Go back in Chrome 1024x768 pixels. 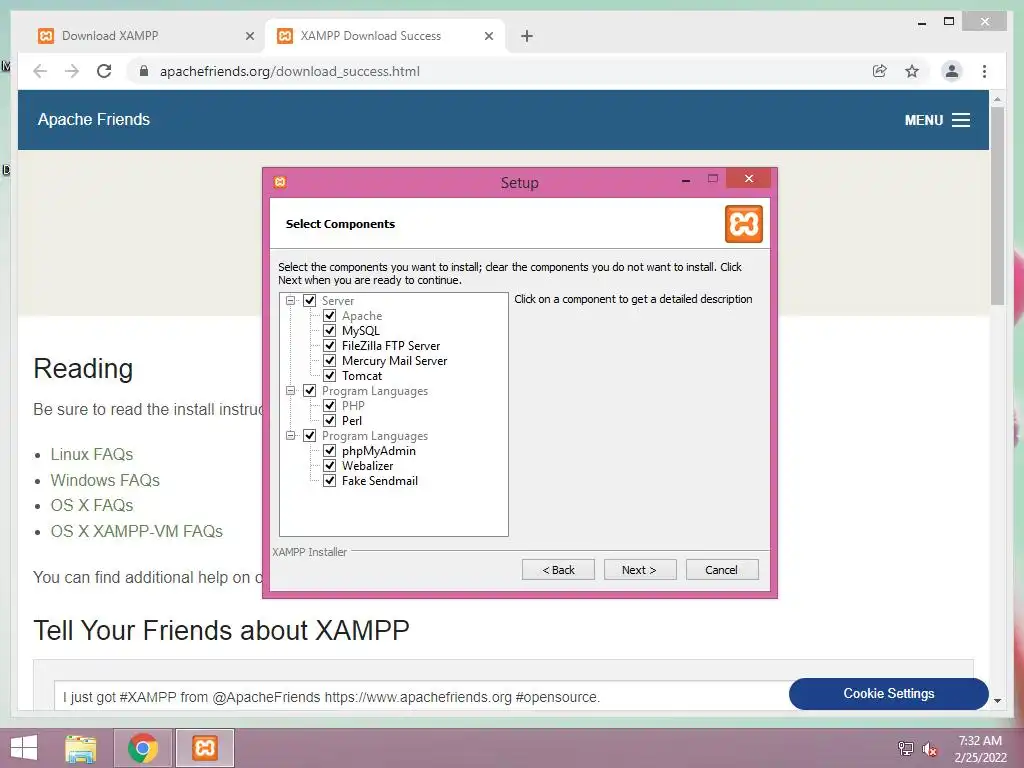pyautogui.click(x=40, y=71)
